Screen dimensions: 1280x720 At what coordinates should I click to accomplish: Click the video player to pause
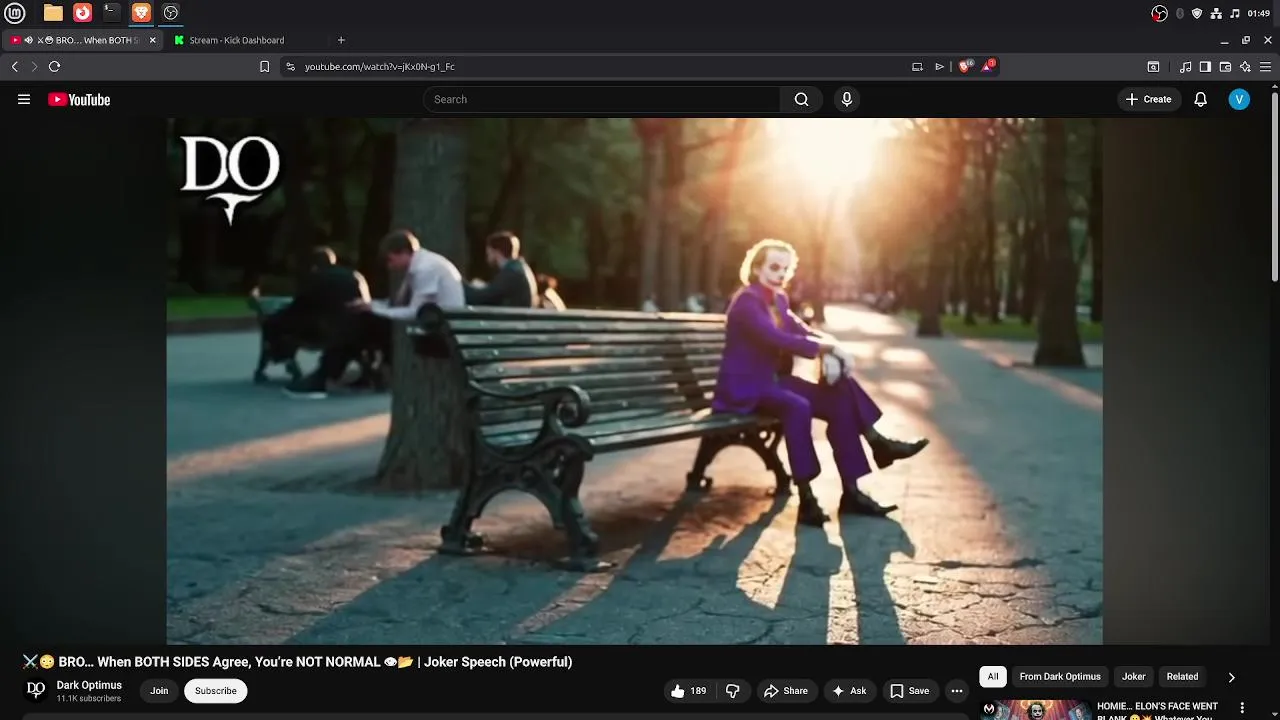pyautogui.click(x=635, y=381)
